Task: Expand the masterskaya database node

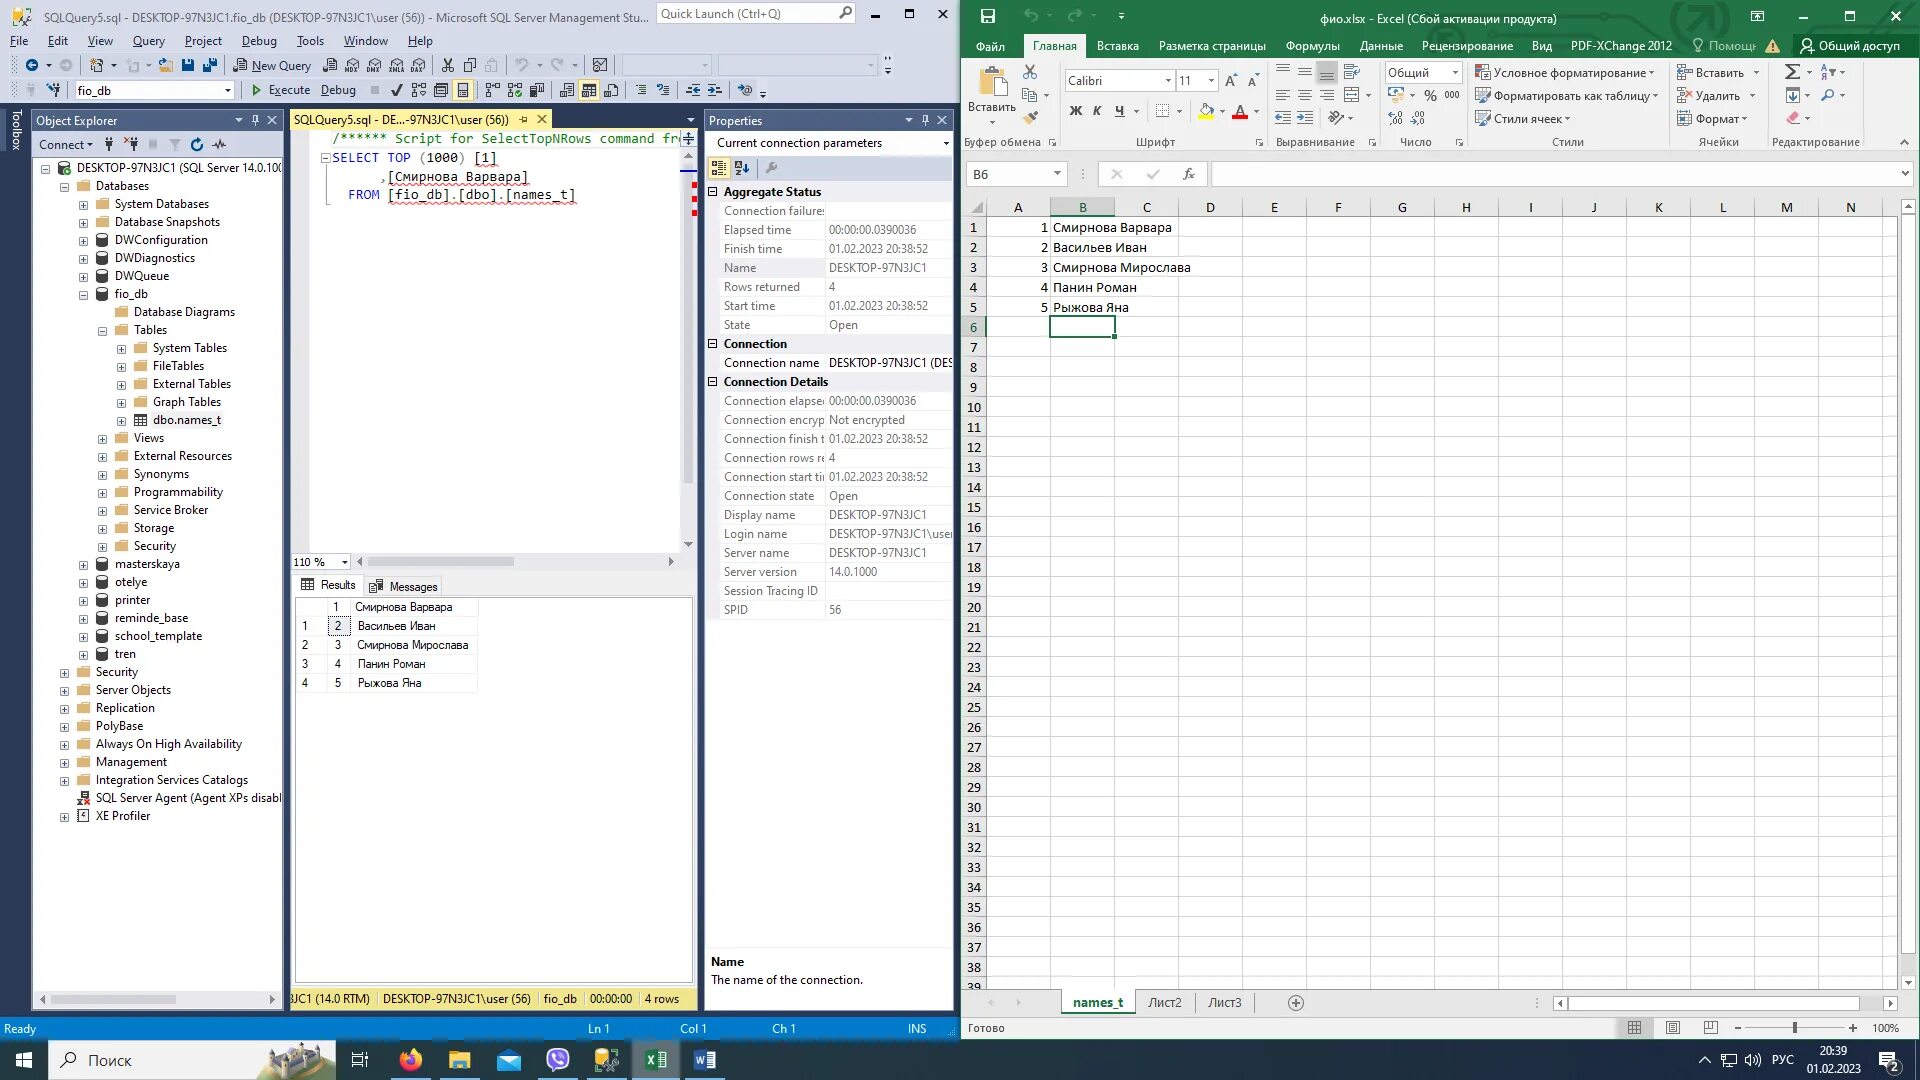Action: (84, 565)
